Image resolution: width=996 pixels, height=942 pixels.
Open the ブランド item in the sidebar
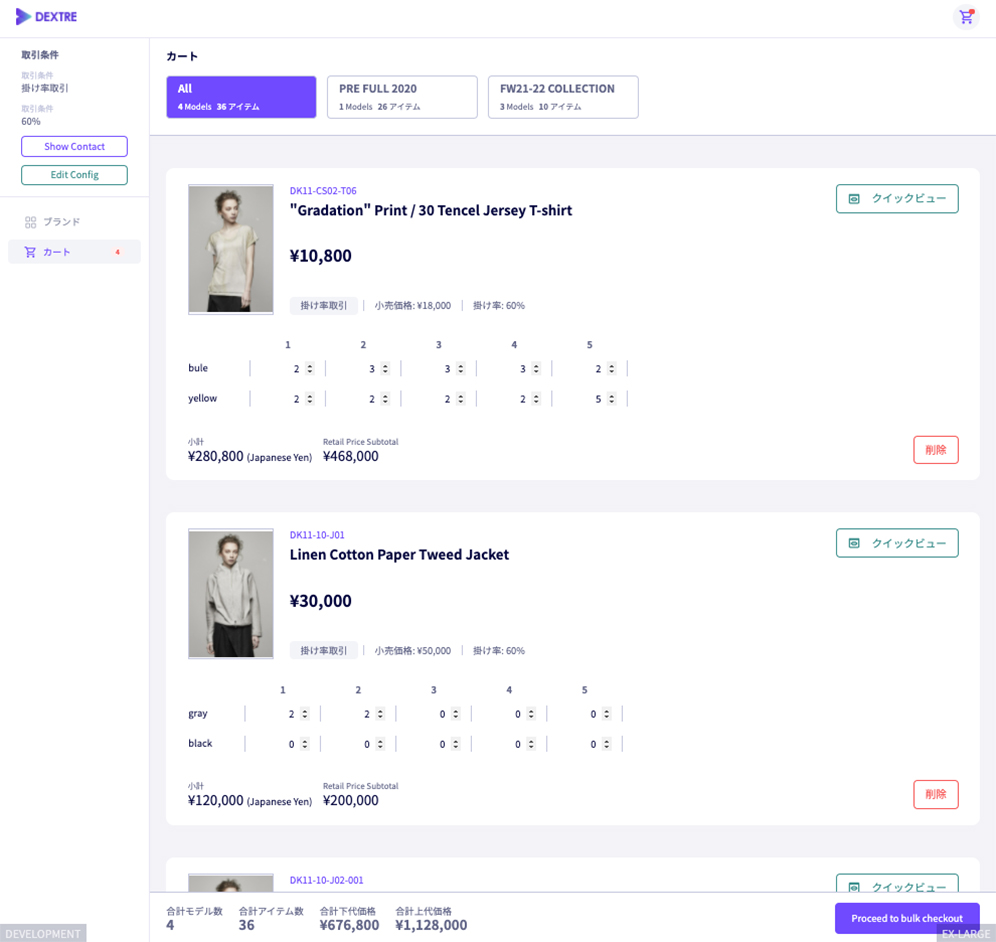pyautogui.click(x=74, y=222)
